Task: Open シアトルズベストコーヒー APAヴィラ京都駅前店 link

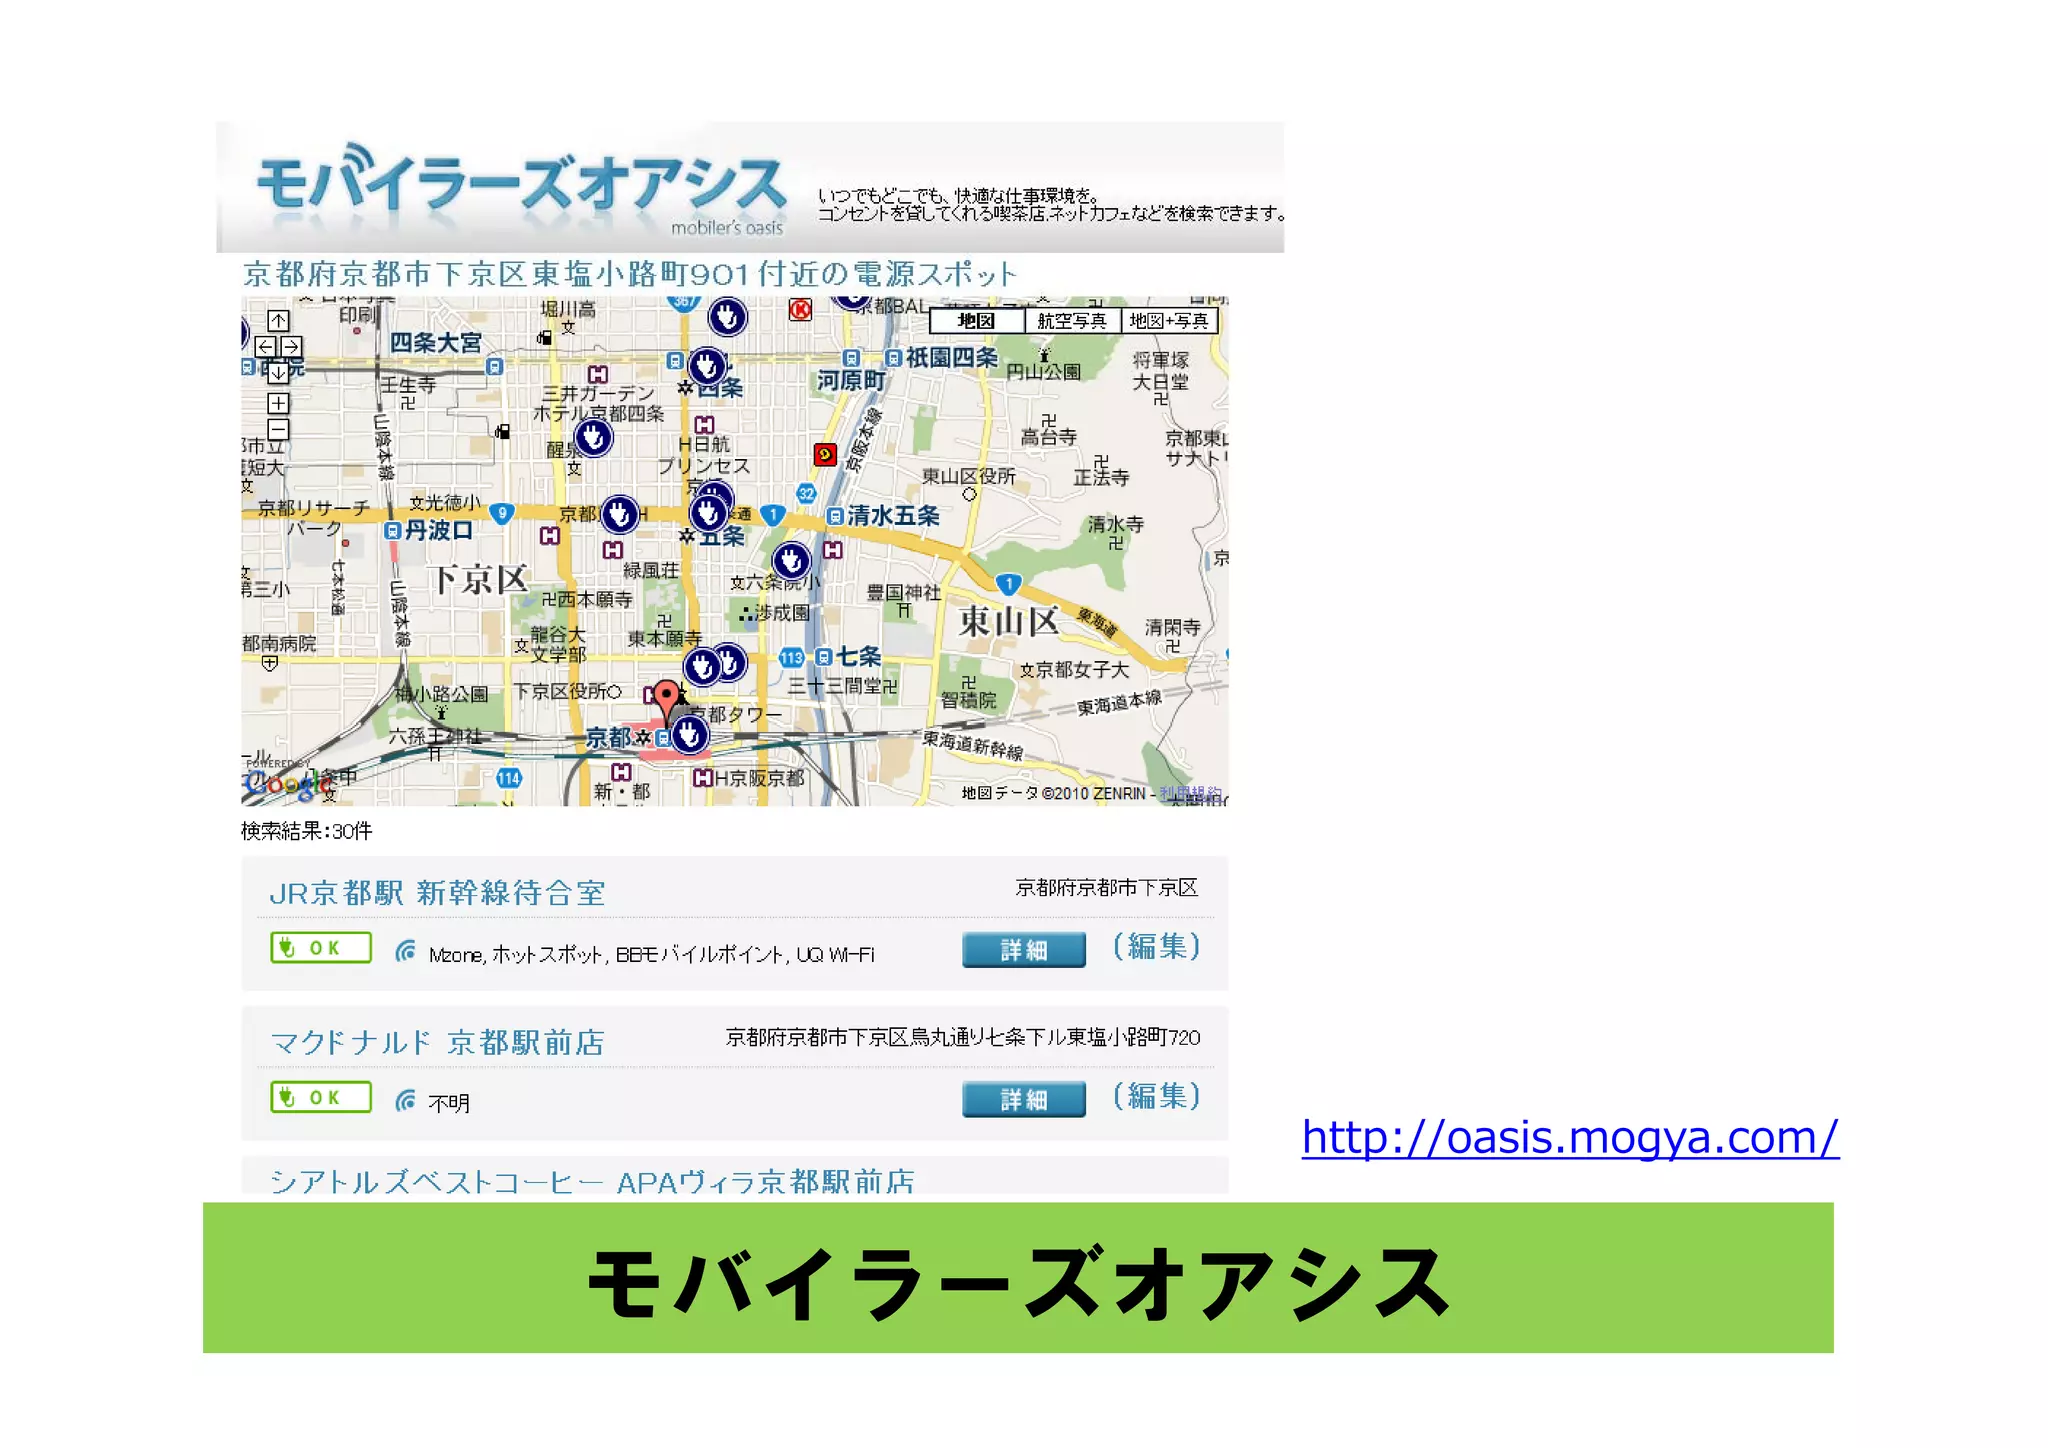Action: (593, 1181)
